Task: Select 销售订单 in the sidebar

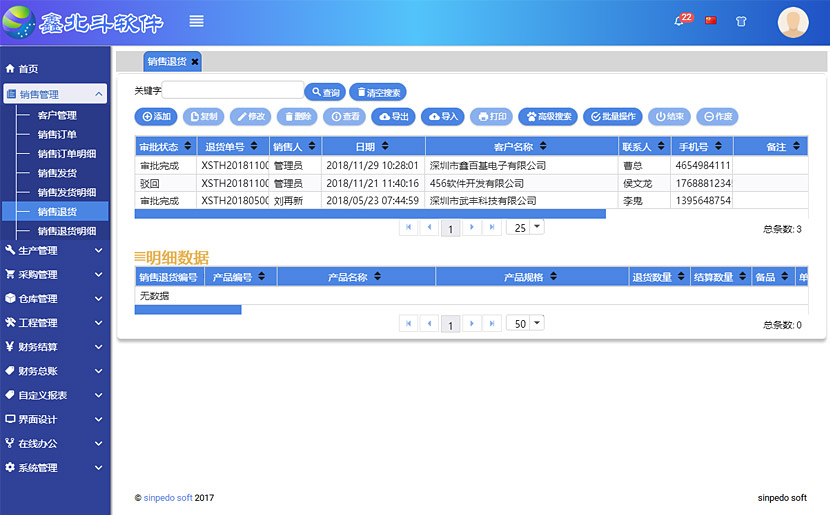Action: tap(57, 134)
